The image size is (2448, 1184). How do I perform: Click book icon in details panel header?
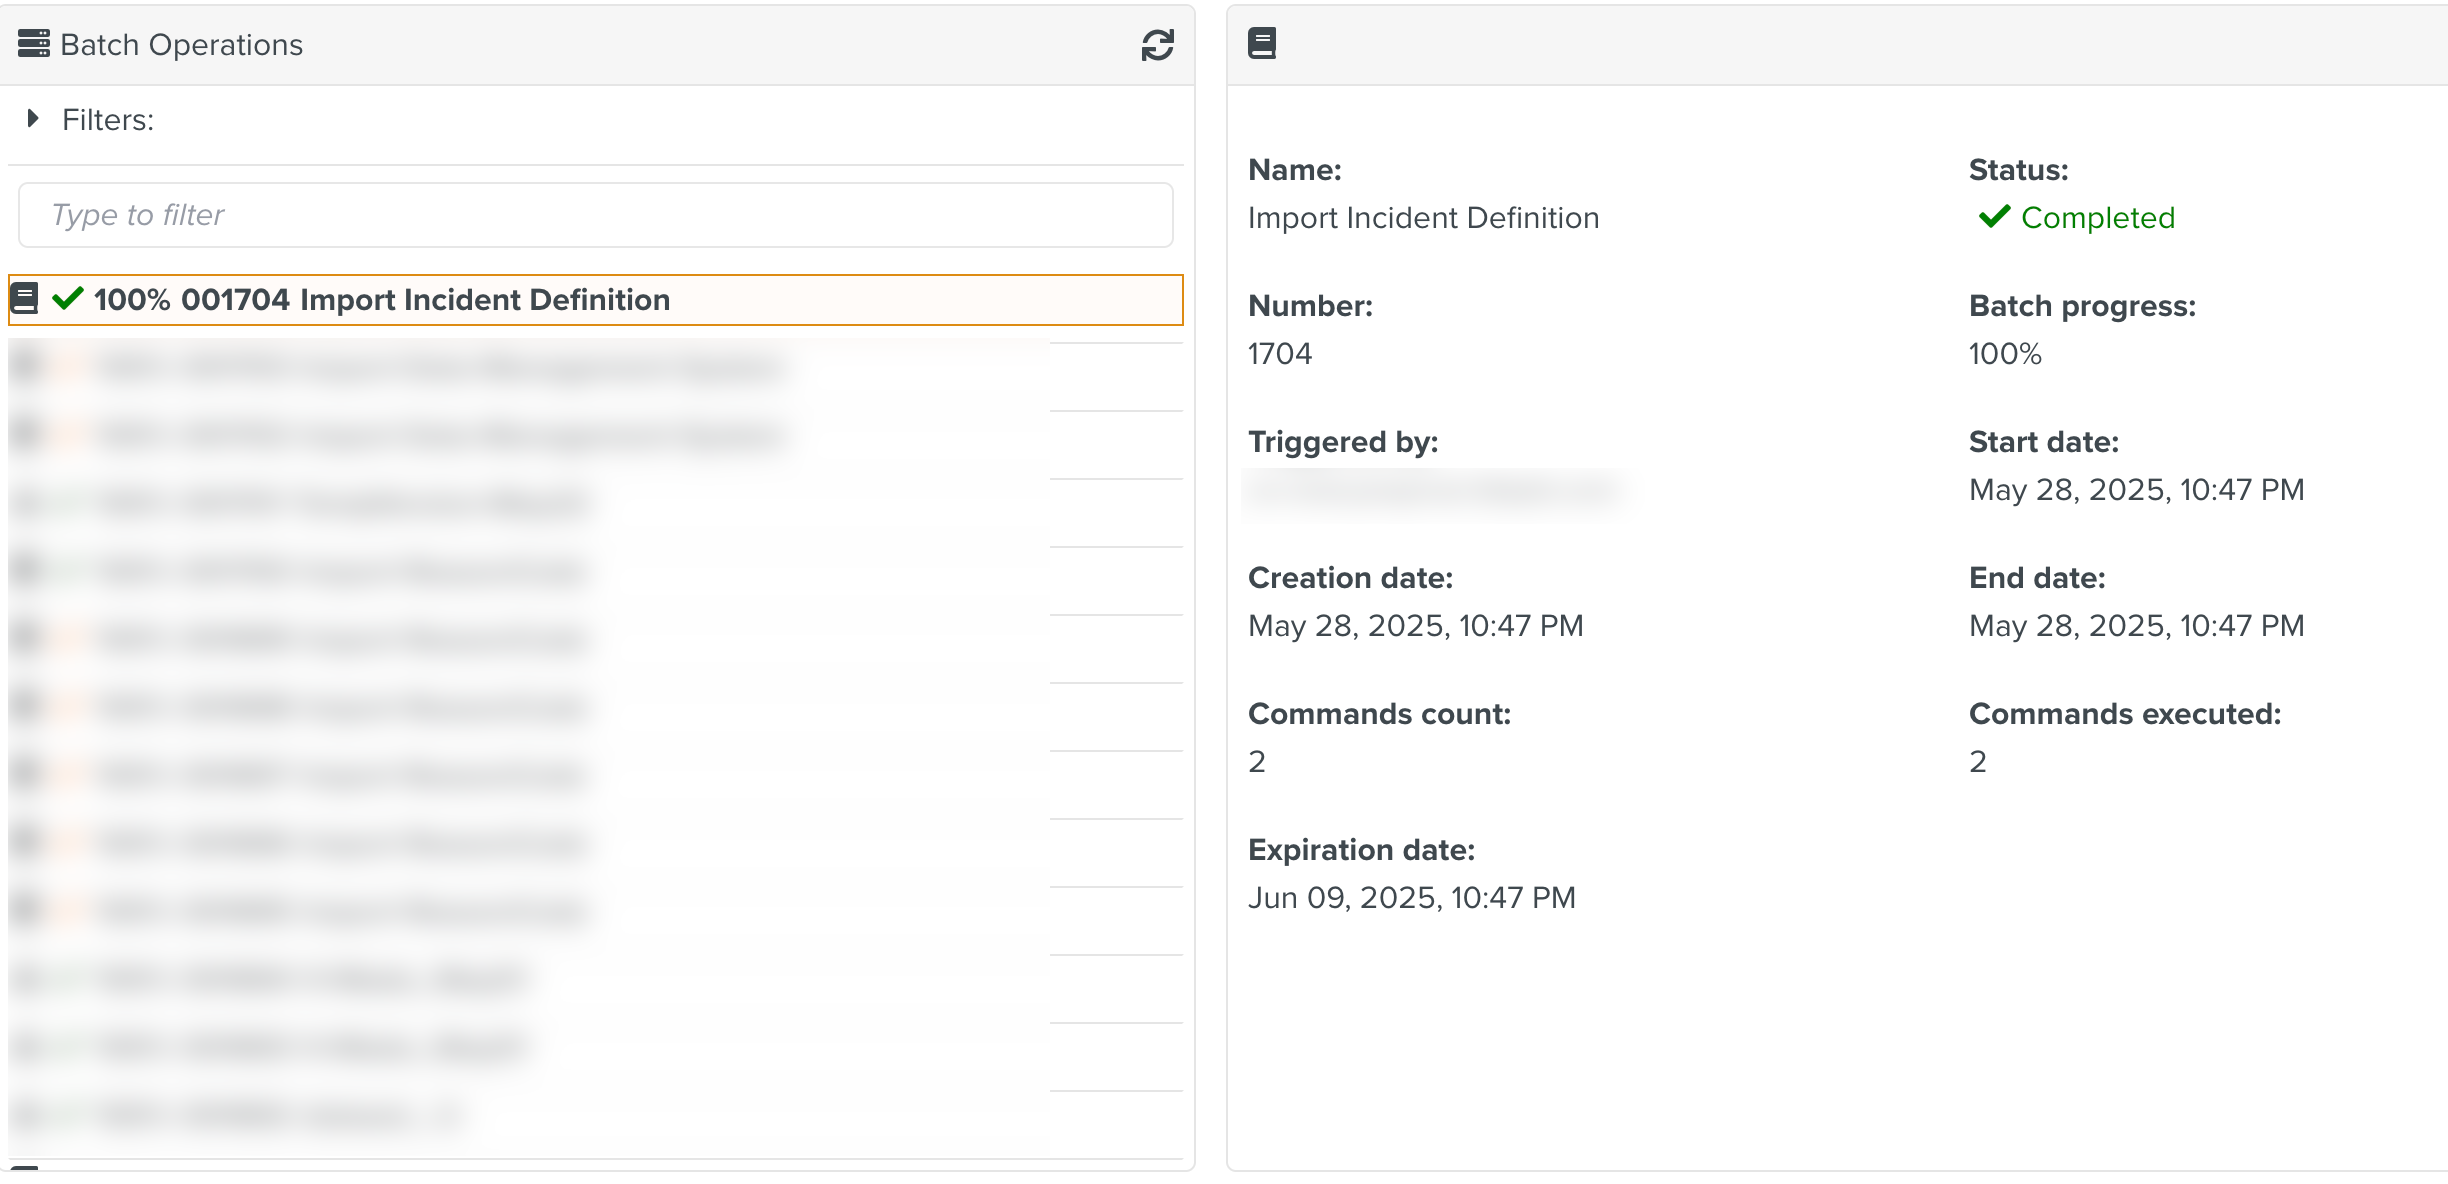(x=1262, y=44)
